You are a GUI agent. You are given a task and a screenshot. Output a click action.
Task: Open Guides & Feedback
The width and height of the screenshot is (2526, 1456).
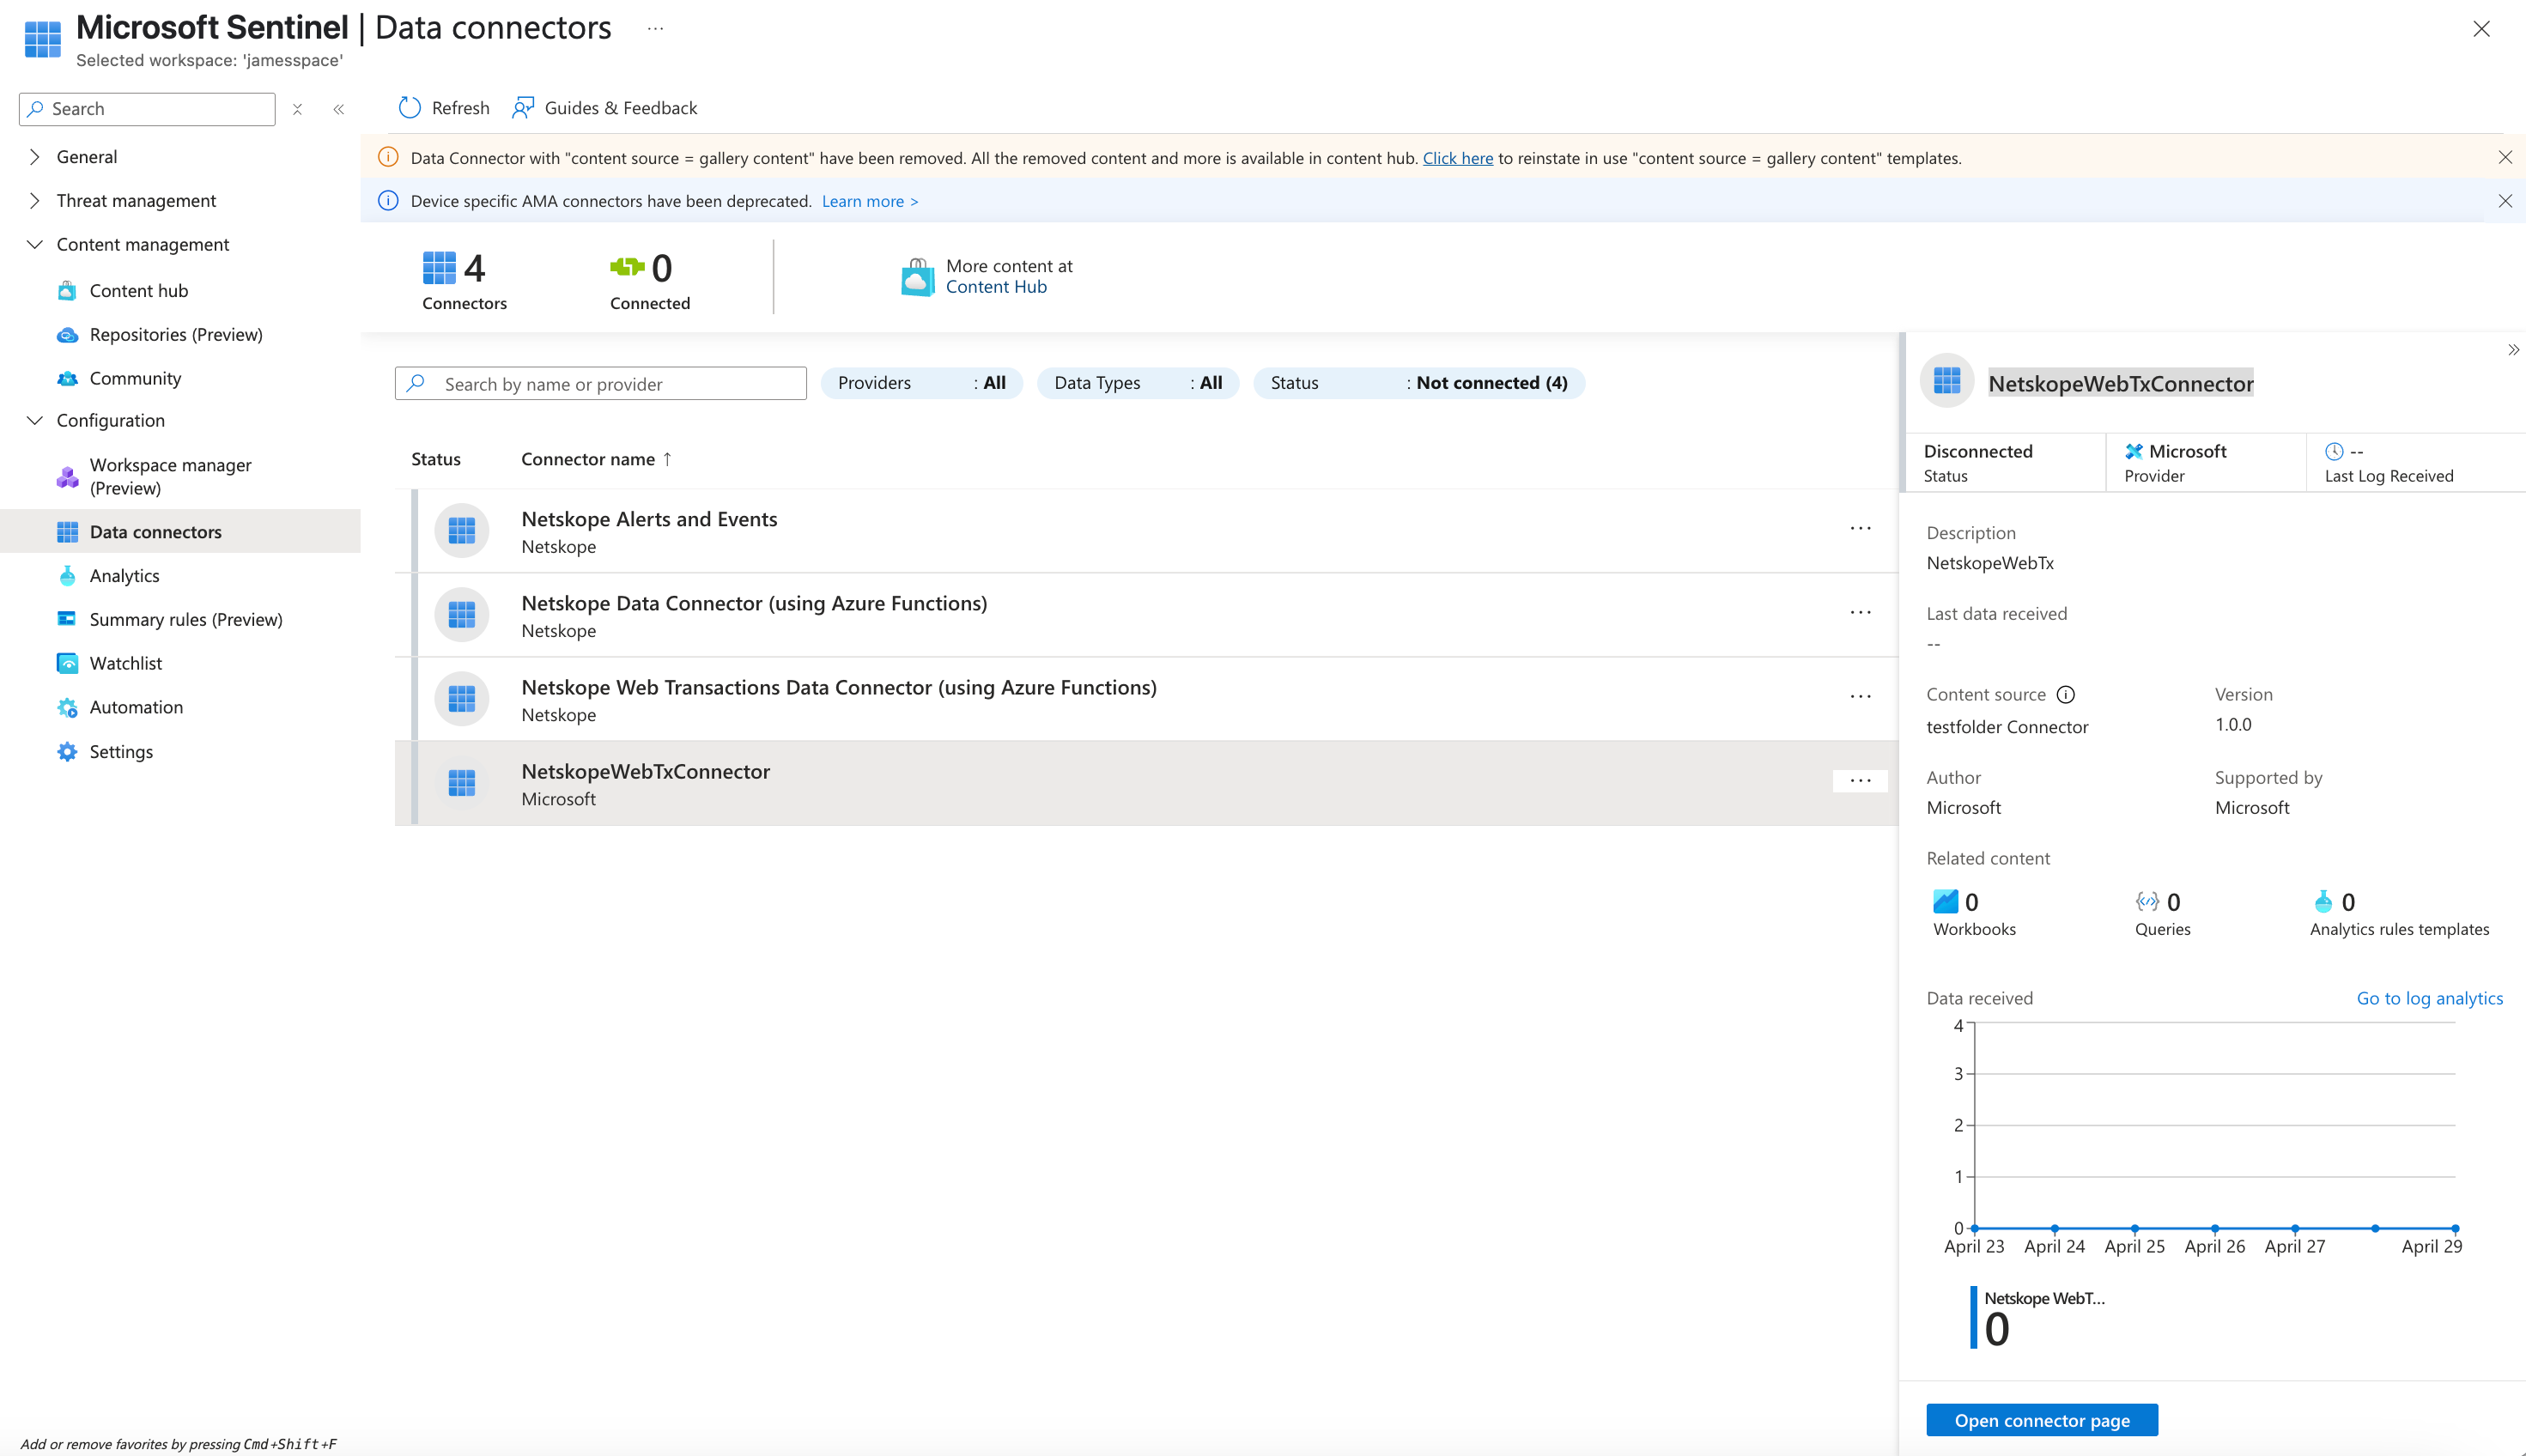604,108
